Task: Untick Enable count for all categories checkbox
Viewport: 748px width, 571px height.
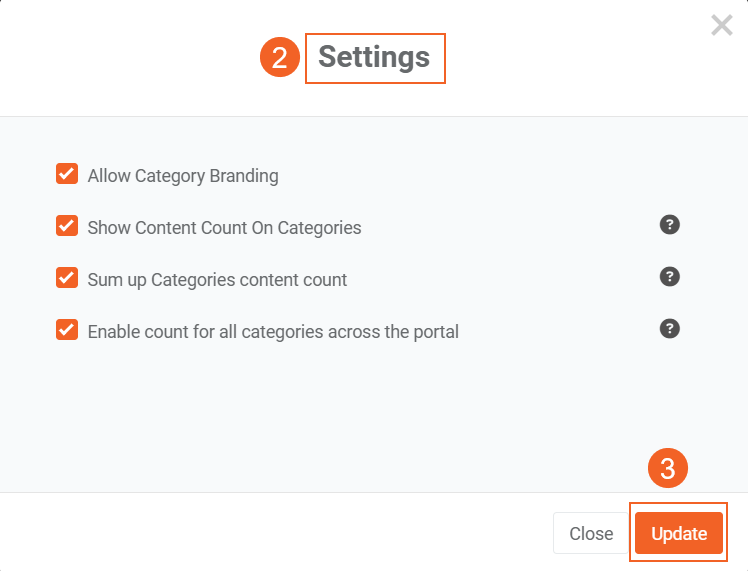Action: [x=67, y=329]
